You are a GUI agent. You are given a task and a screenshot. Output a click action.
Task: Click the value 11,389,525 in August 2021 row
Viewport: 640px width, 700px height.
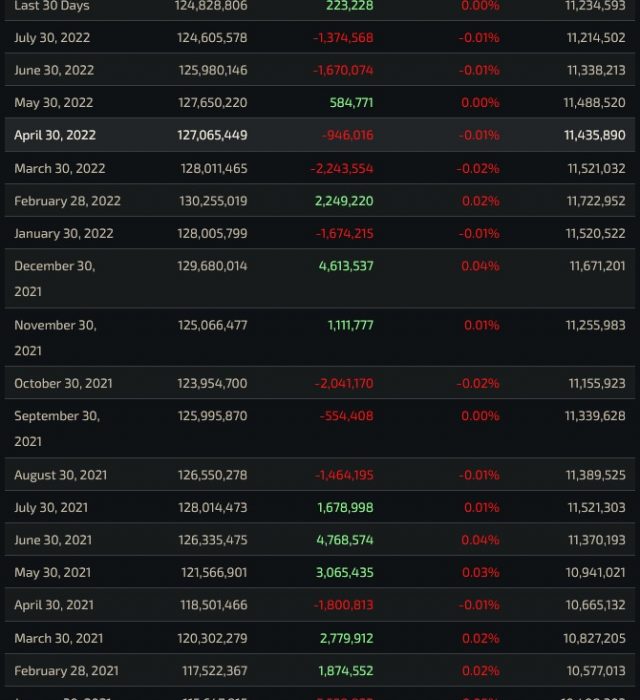pos(596,475)
